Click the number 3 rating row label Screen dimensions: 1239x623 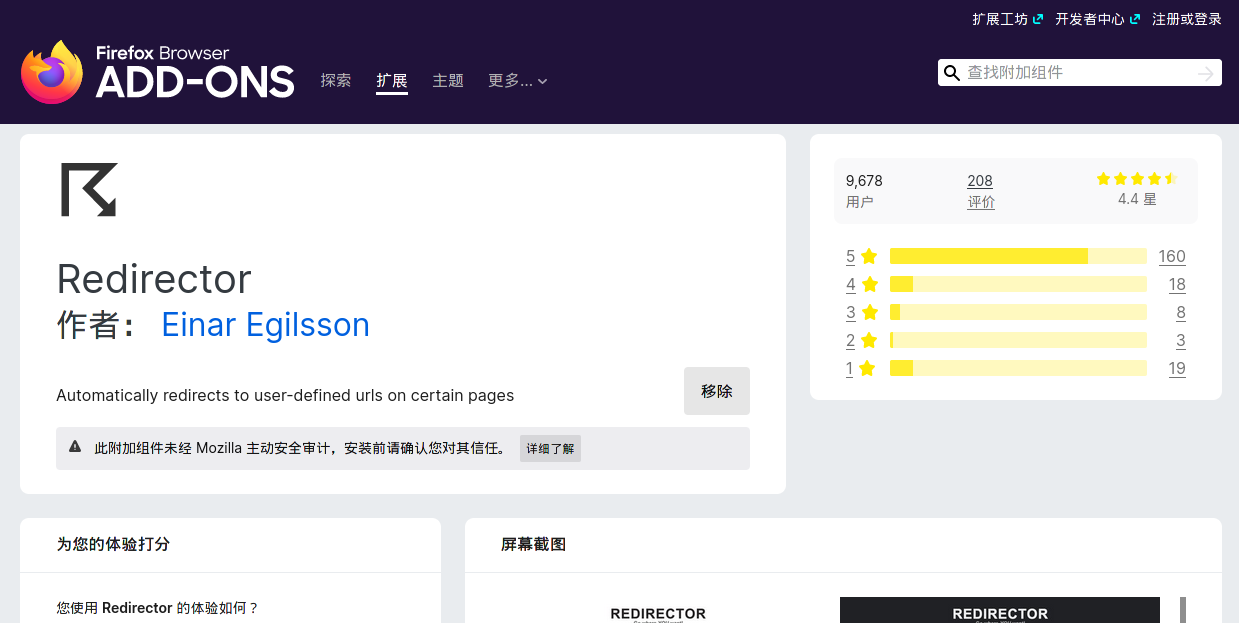851,312
